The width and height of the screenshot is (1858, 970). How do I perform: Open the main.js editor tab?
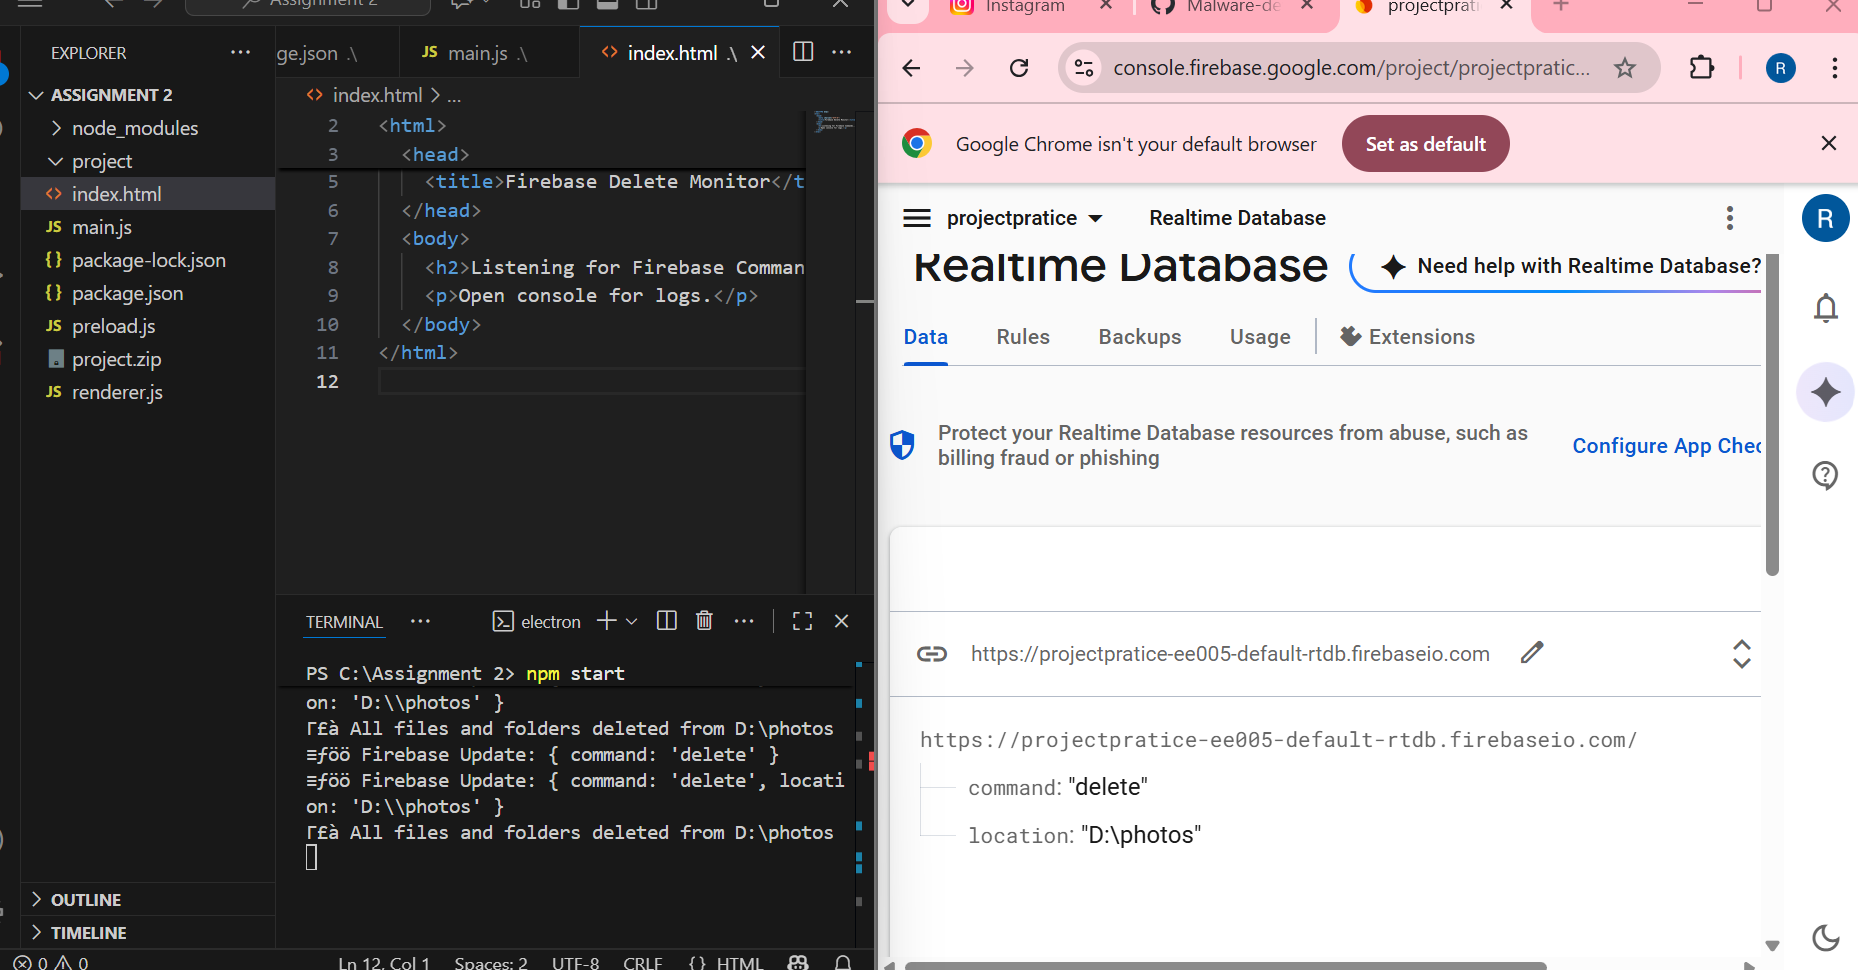point(477,53)
